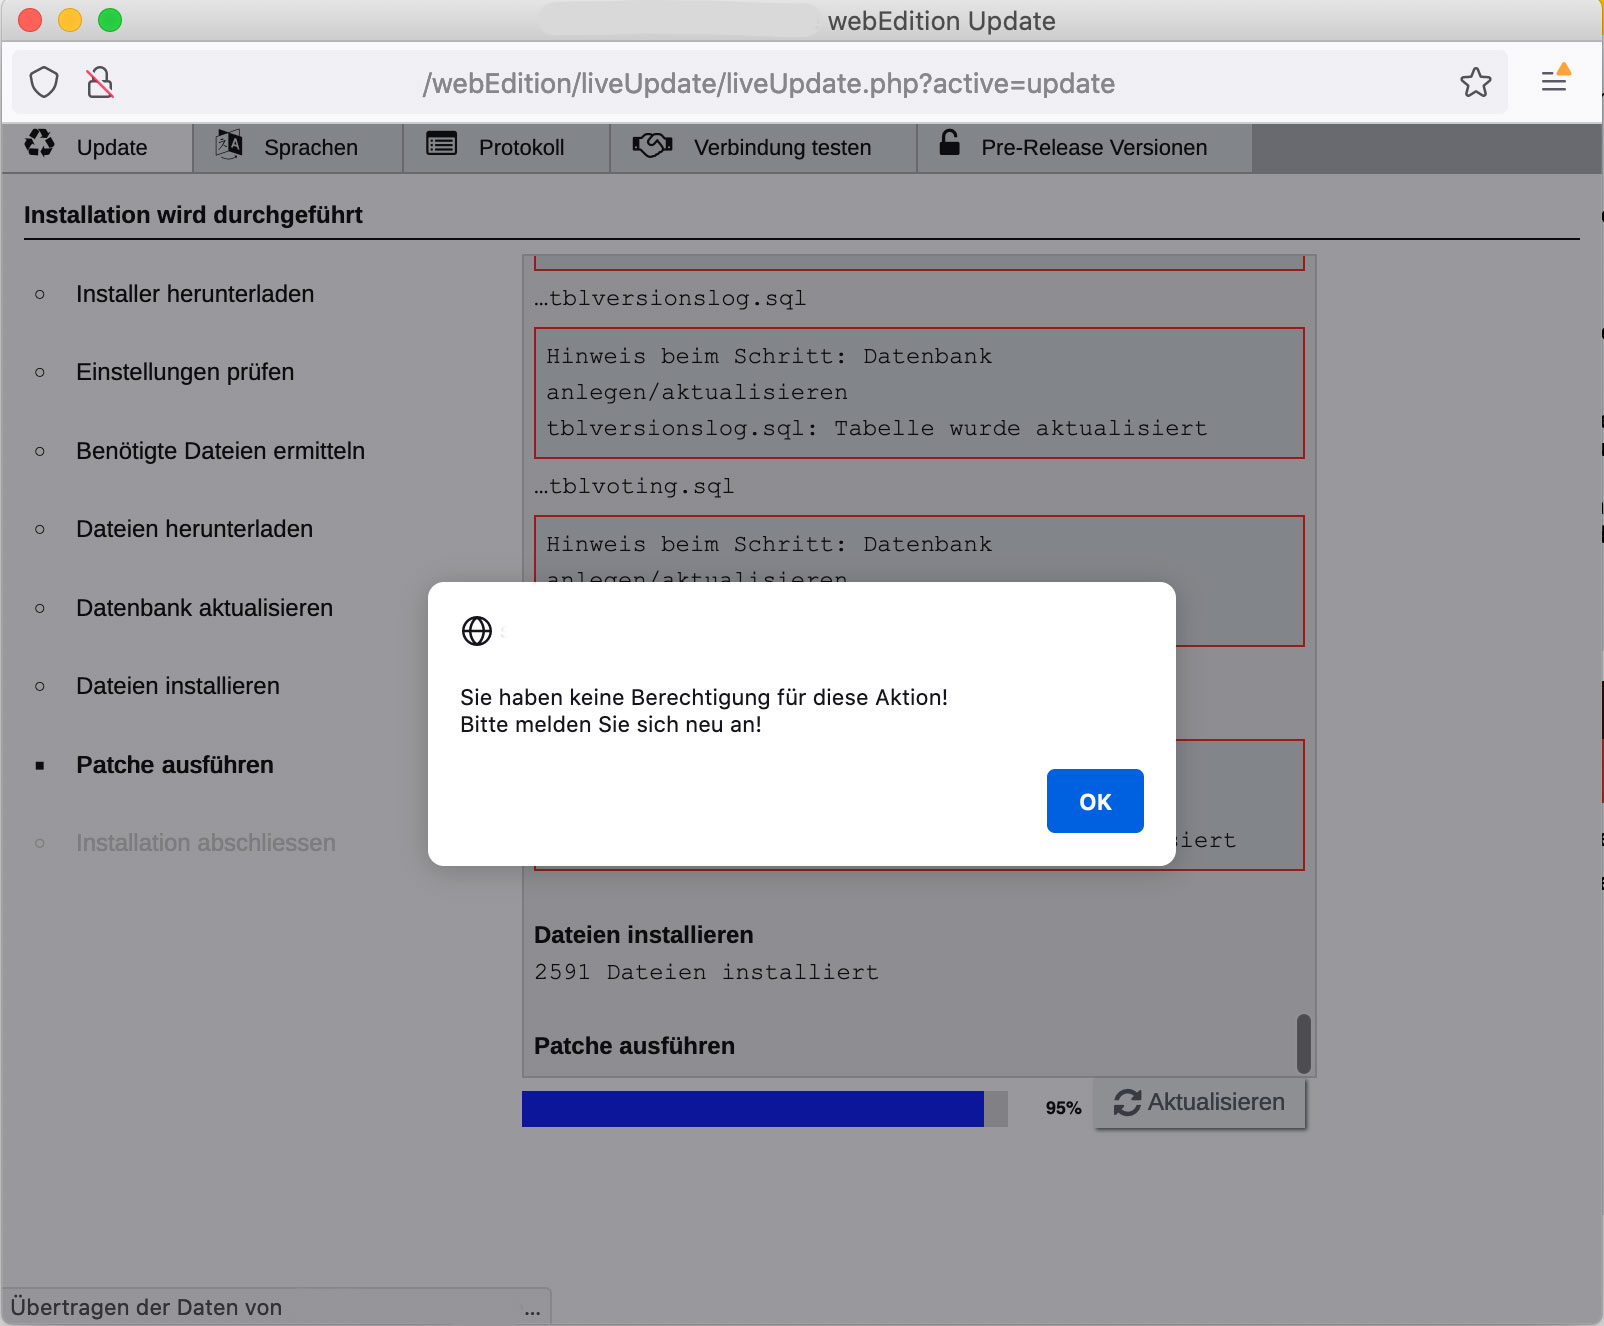Image resolution: width=1604 pixels, height=1326 pixels.
Task: Open the Pre-Release Versionen tab
Action: tap(1085, 147)
